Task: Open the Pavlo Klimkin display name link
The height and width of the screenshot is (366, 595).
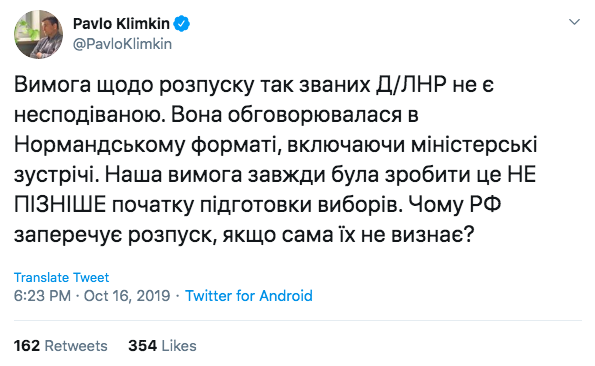Action: click(121, 24)
